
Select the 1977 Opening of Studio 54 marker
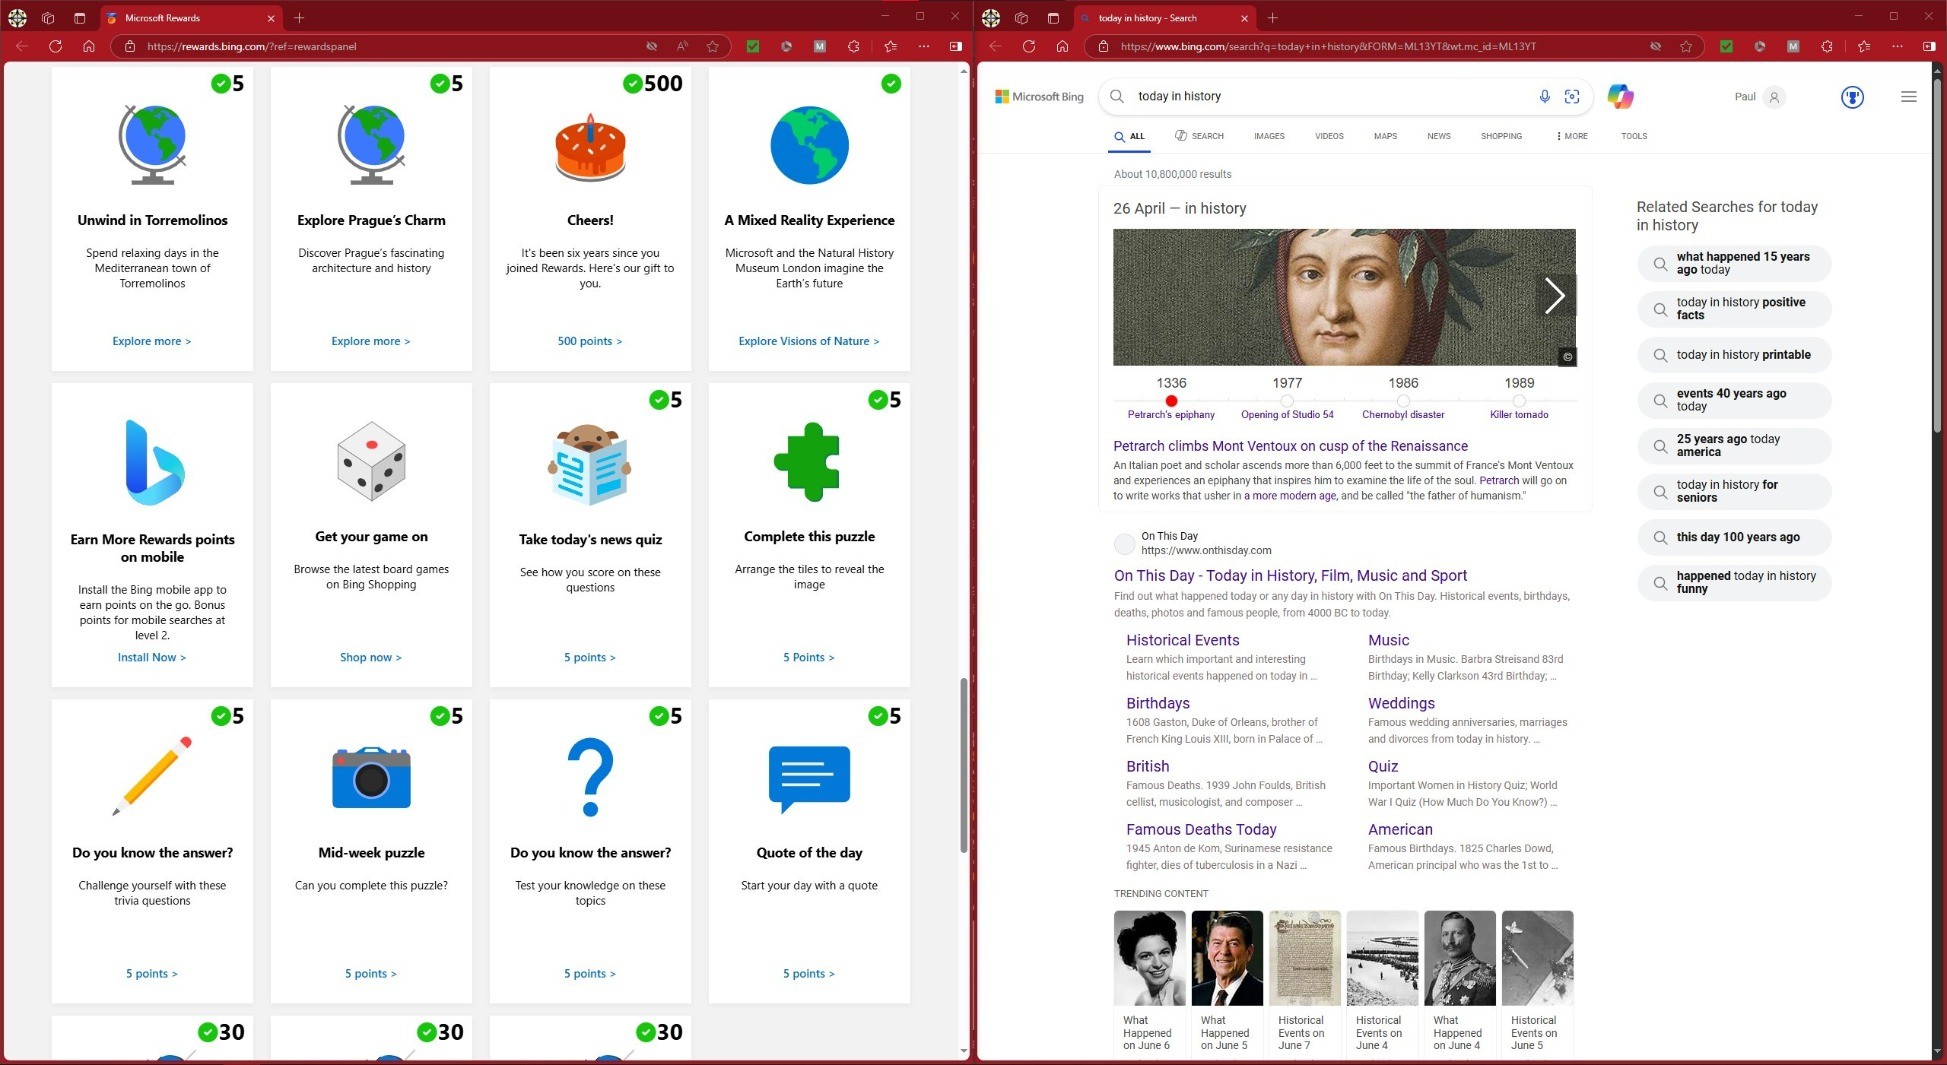1287,400
